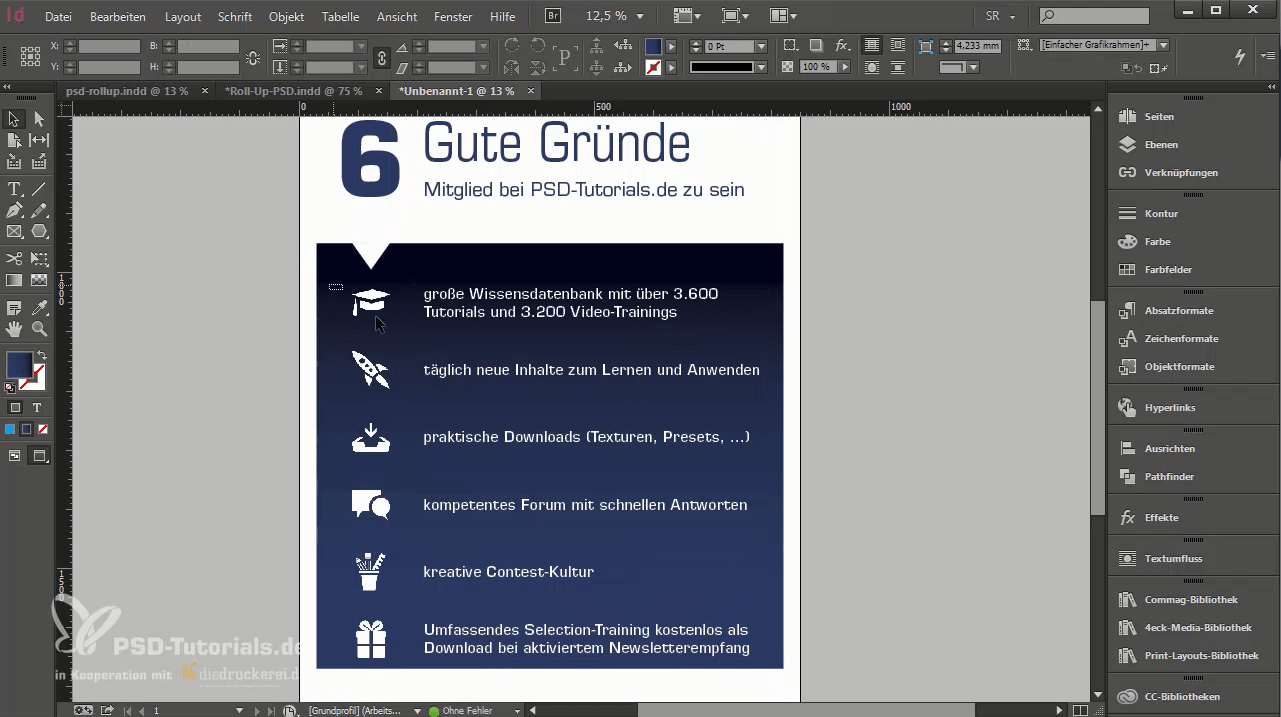This screenshot has width=1281, height=717.
Task: Open the stroke style dropdown
Action: (x=762, y=67)
